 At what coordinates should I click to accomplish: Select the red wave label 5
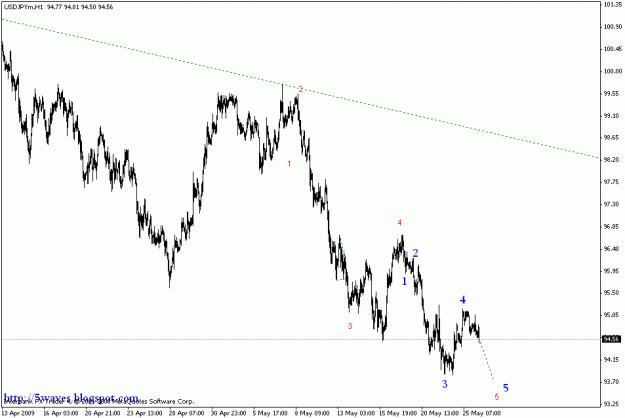[x=497, y=396]
